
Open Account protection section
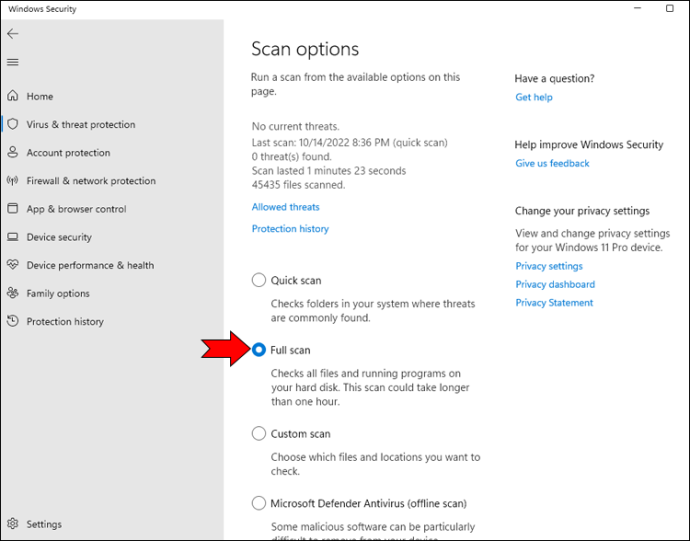click(68, 153)
